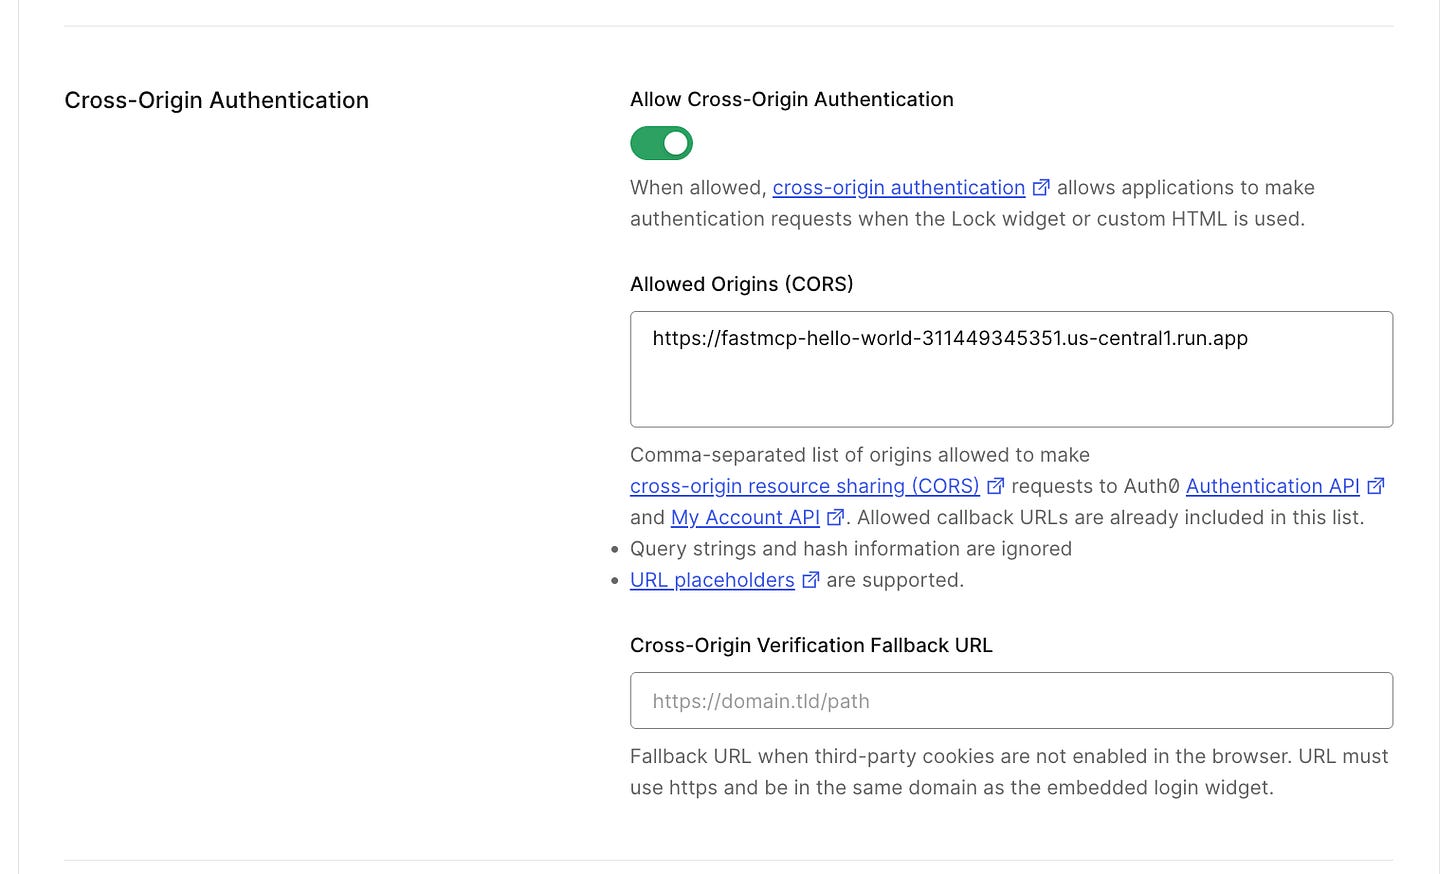1456x874 pixels.
Task: Click into the Allowed Origins (CORS) textbox
Action: [x=1011, y=369]
